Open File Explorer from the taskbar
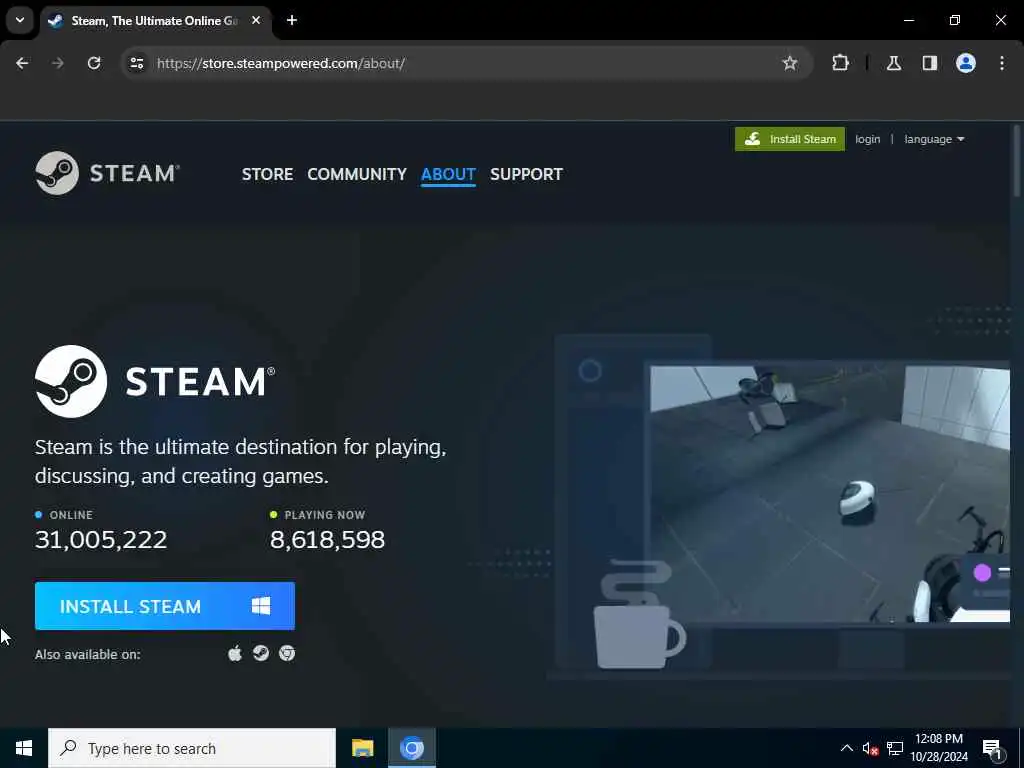1024x768 pixels. point(362,748)
